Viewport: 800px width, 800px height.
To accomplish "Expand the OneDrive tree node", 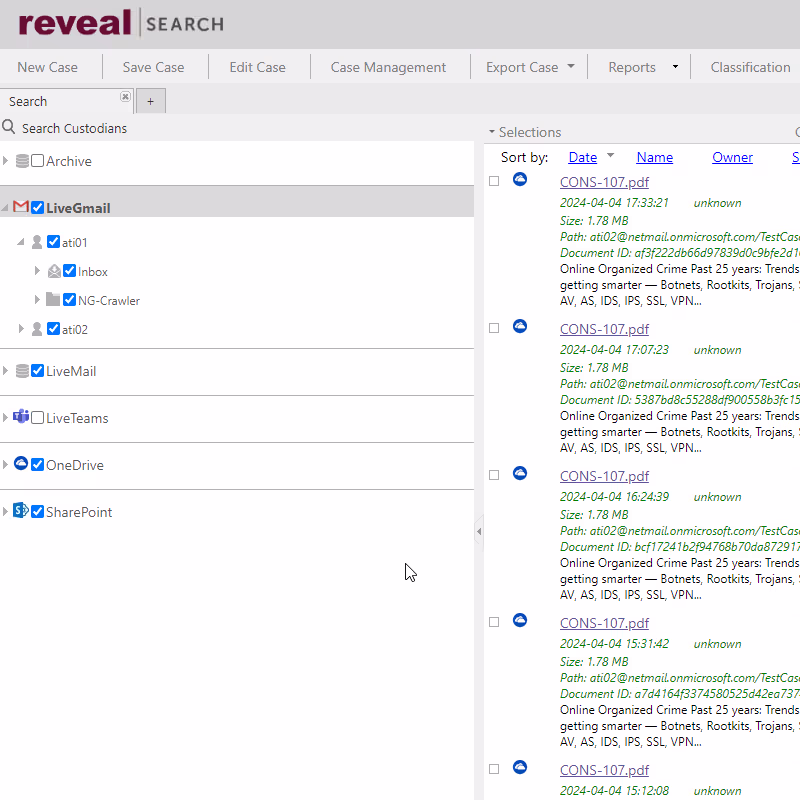I will click(5, 465).
